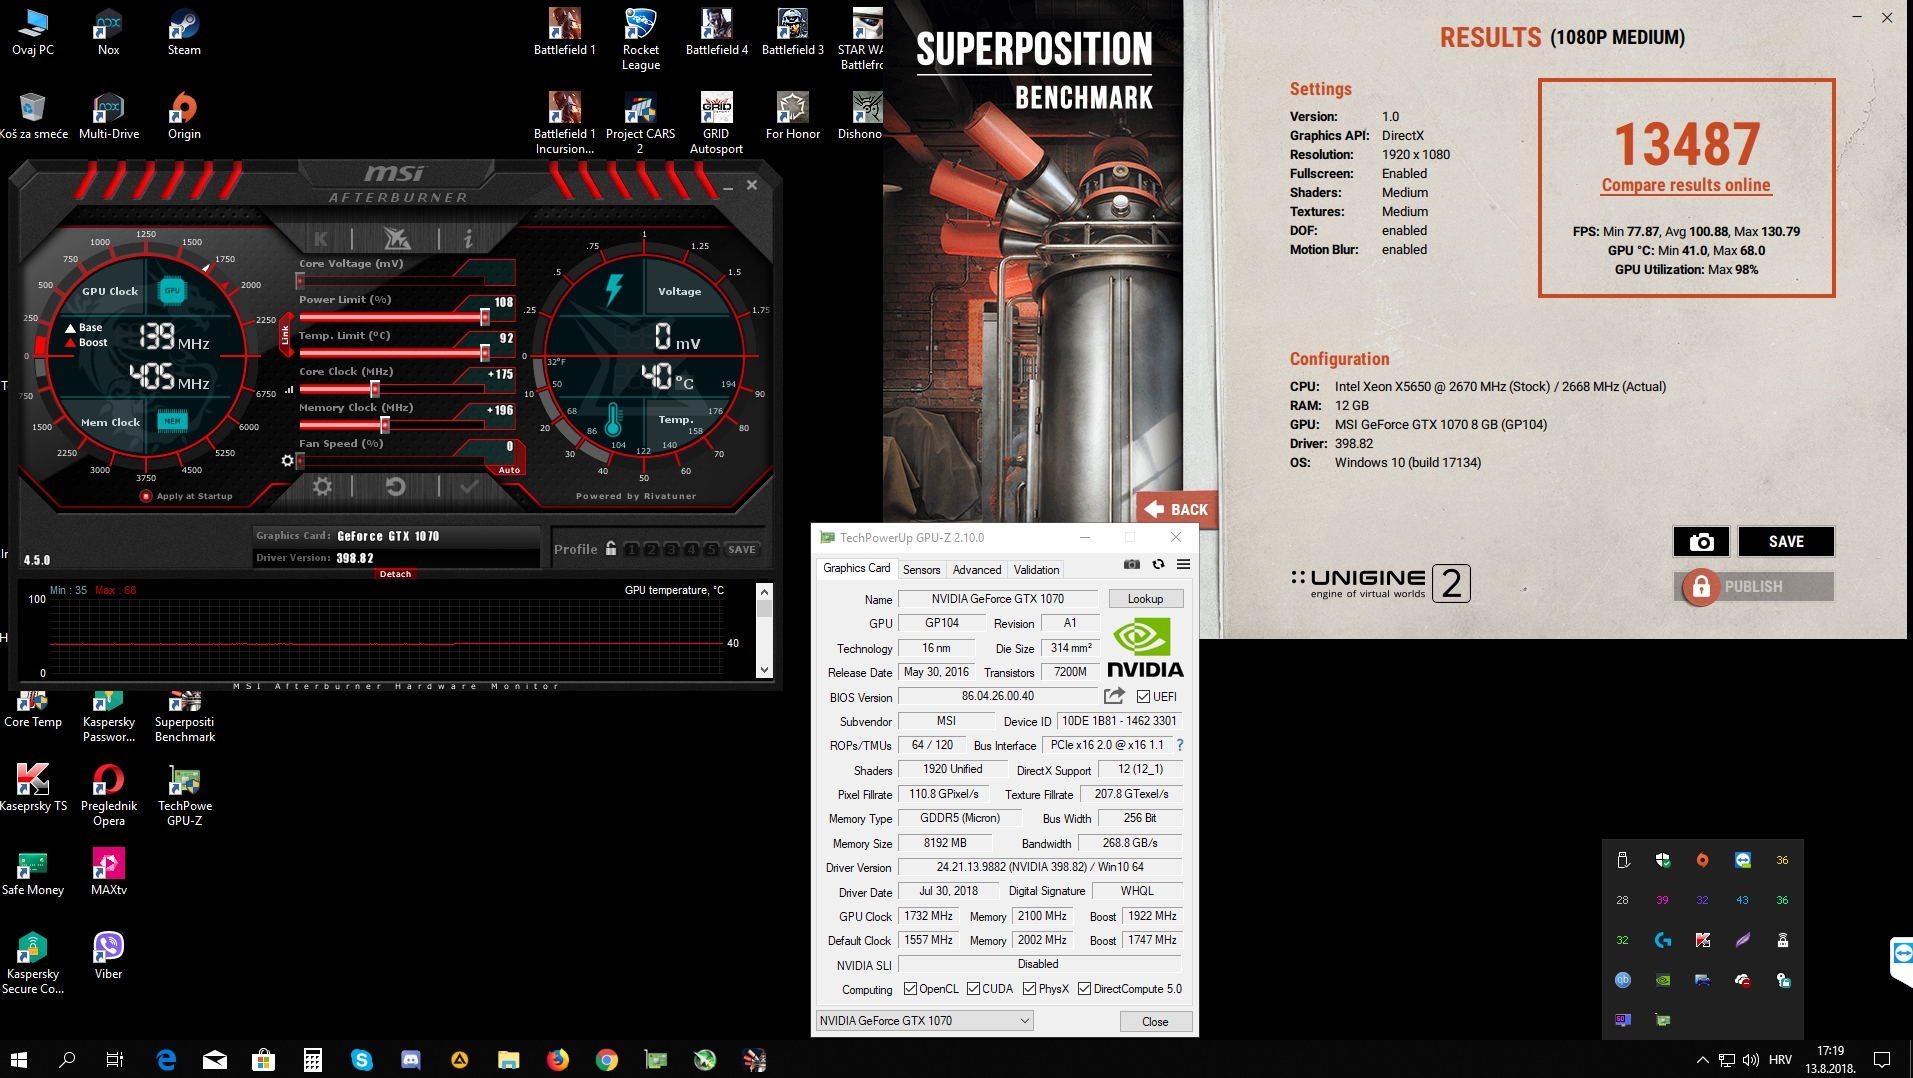Click Compare results online link
The image size is (1913, 1078).
[x=1685, y=185]
